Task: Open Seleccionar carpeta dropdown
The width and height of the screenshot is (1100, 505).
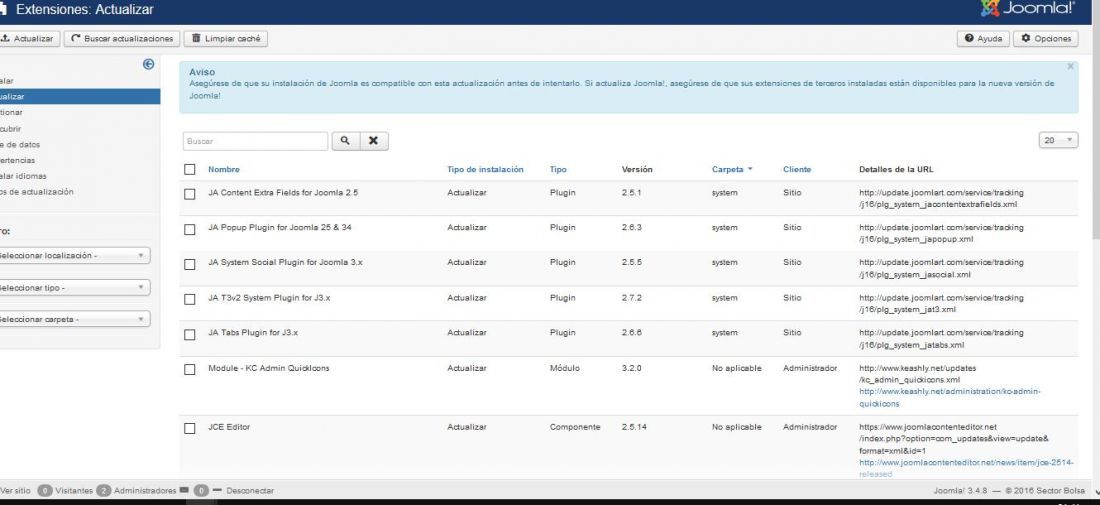Action: tap(74, 319)
